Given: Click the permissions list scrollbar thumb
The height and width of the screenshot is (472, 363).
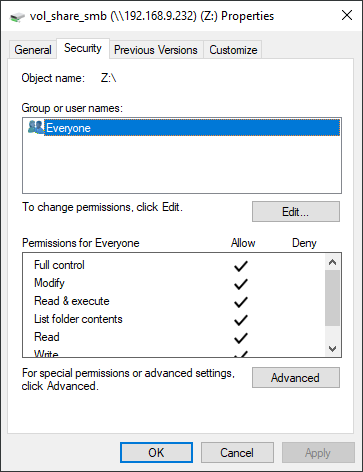Looking at the screenshot, I should (x=332, y=298).
